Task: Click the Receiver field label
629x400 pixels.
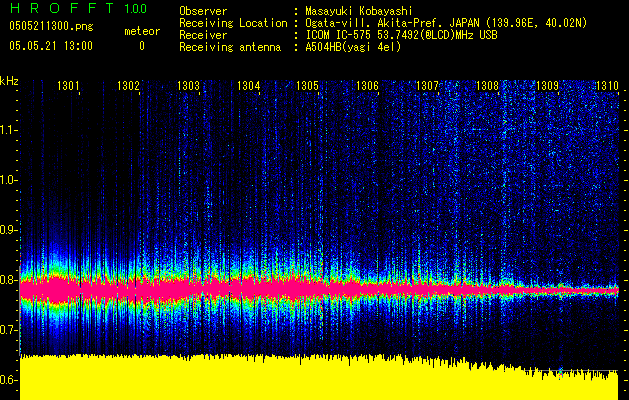Action: (203, 35)
